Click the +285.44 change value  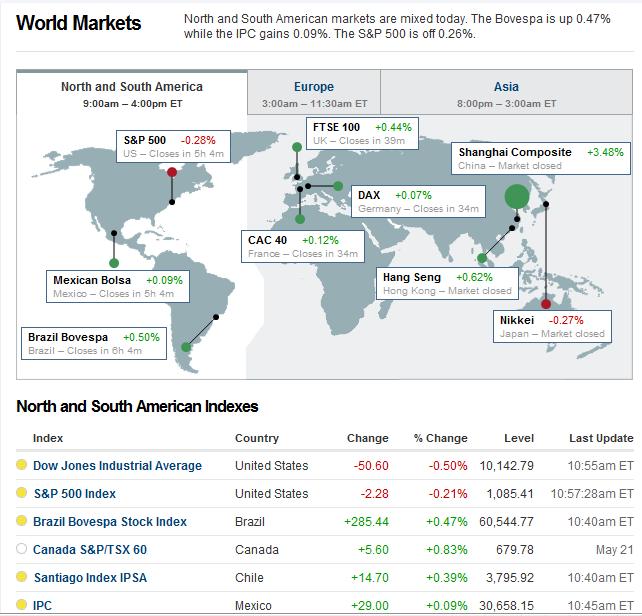pos(366,522)
